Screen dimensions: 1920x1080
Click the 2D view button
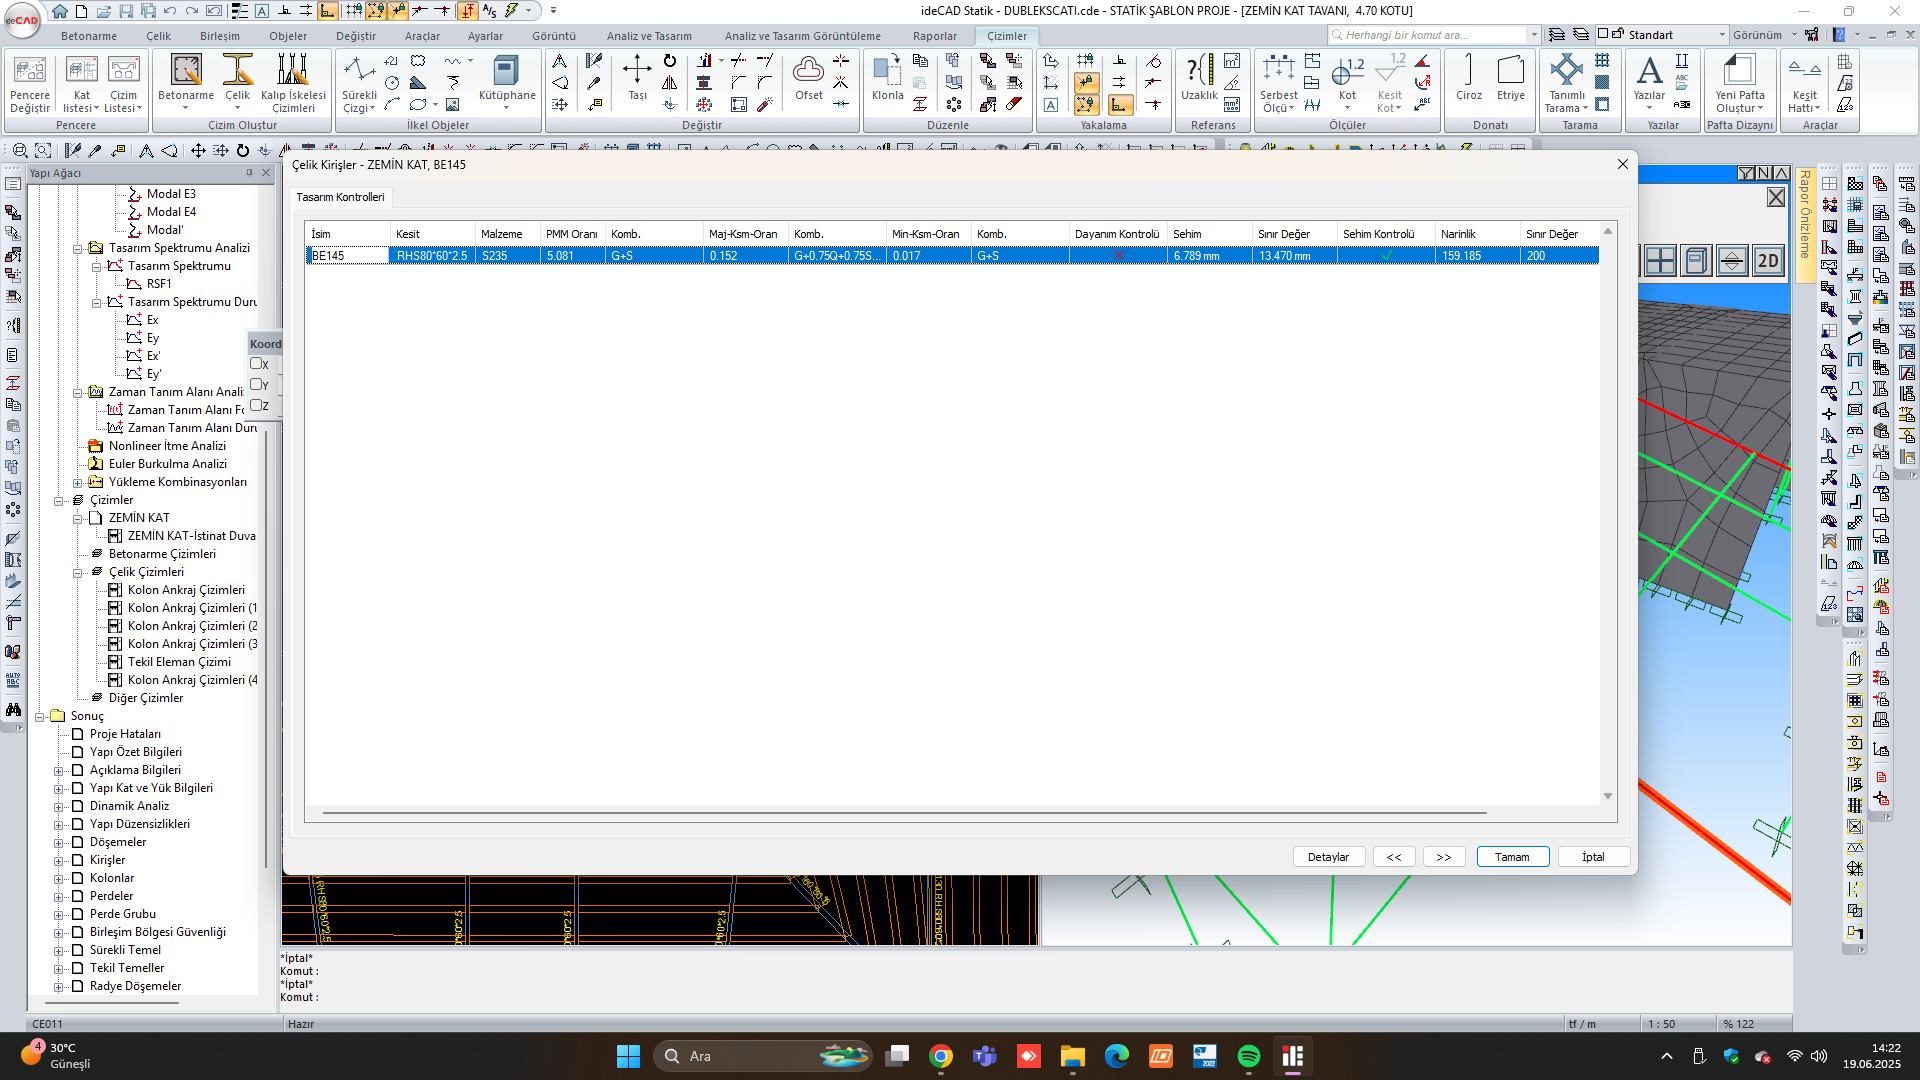(1767, 262)
